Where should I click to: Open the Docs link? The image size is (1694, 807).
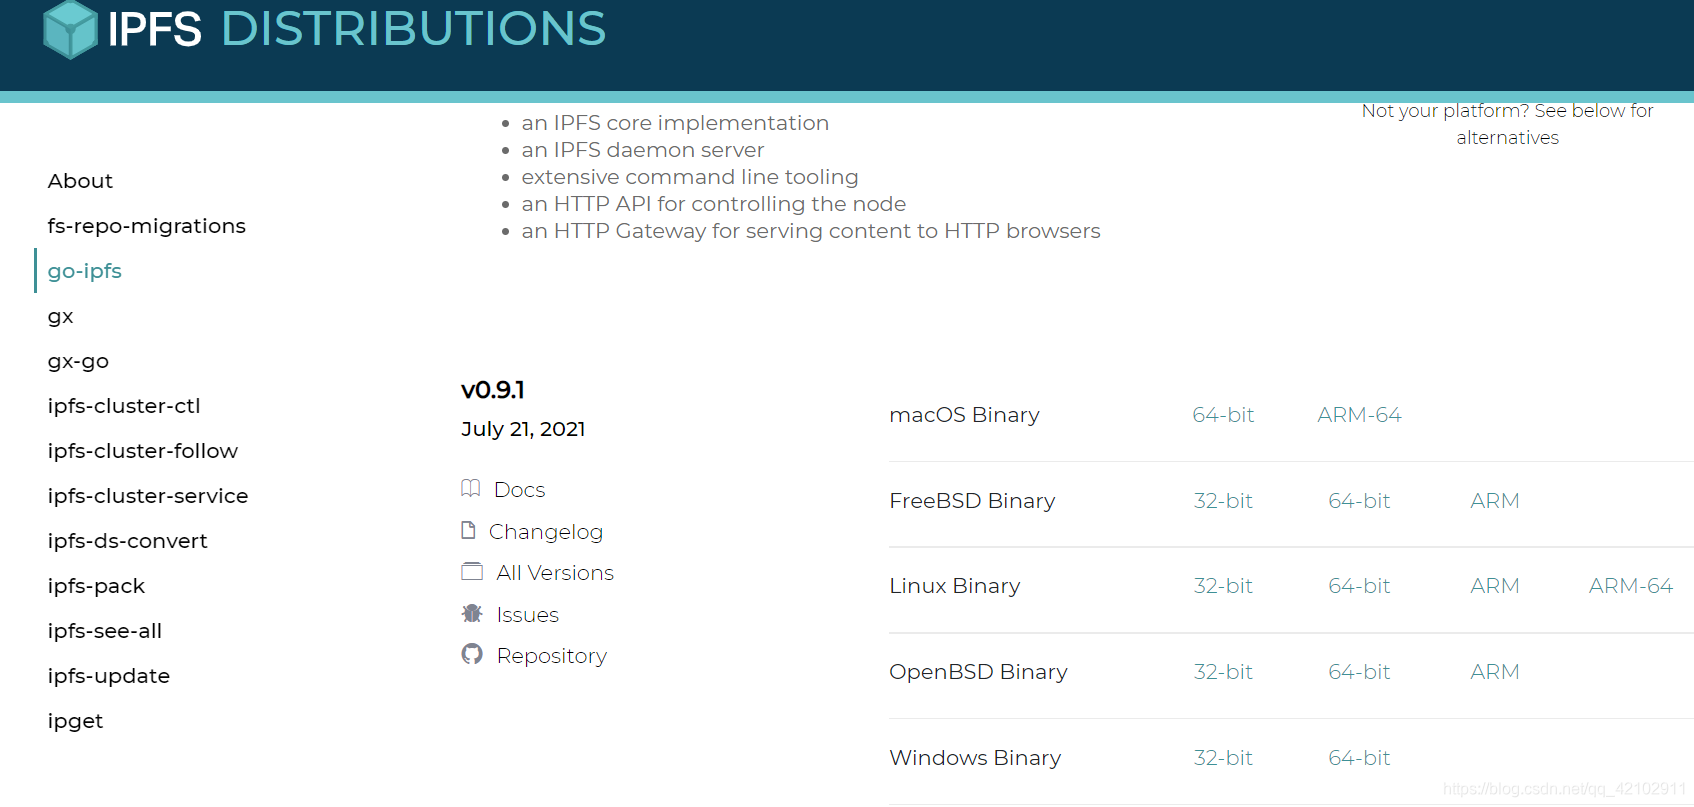[x=519, y=490]
